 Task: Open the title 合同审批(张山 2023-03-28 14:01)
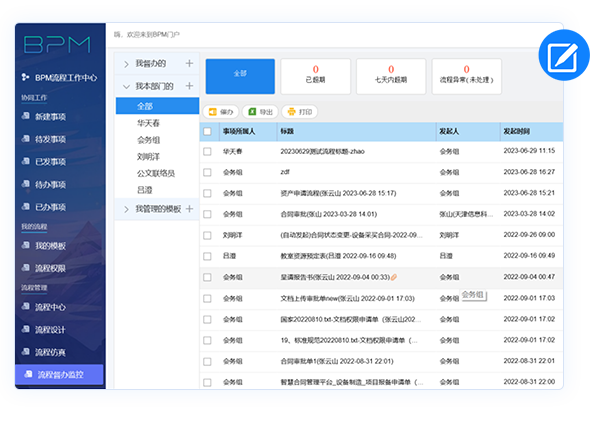(x=328, y=214)
